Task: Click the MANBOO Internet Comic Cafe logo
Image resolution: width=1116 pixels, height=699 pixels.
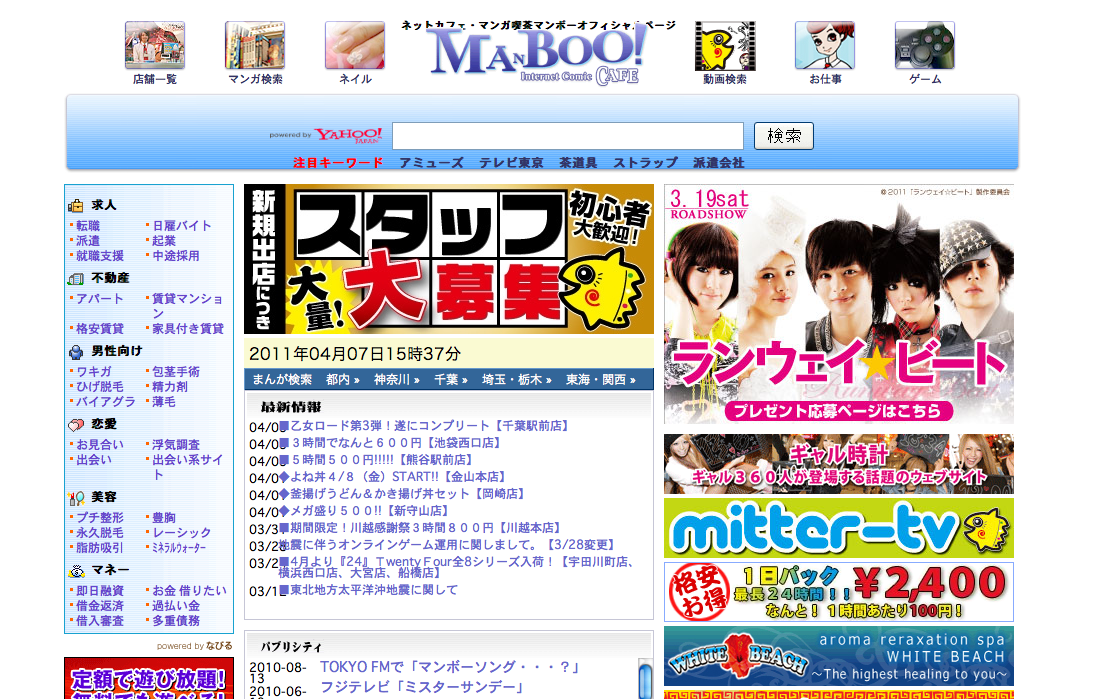Action: click(x=537, y=56)
